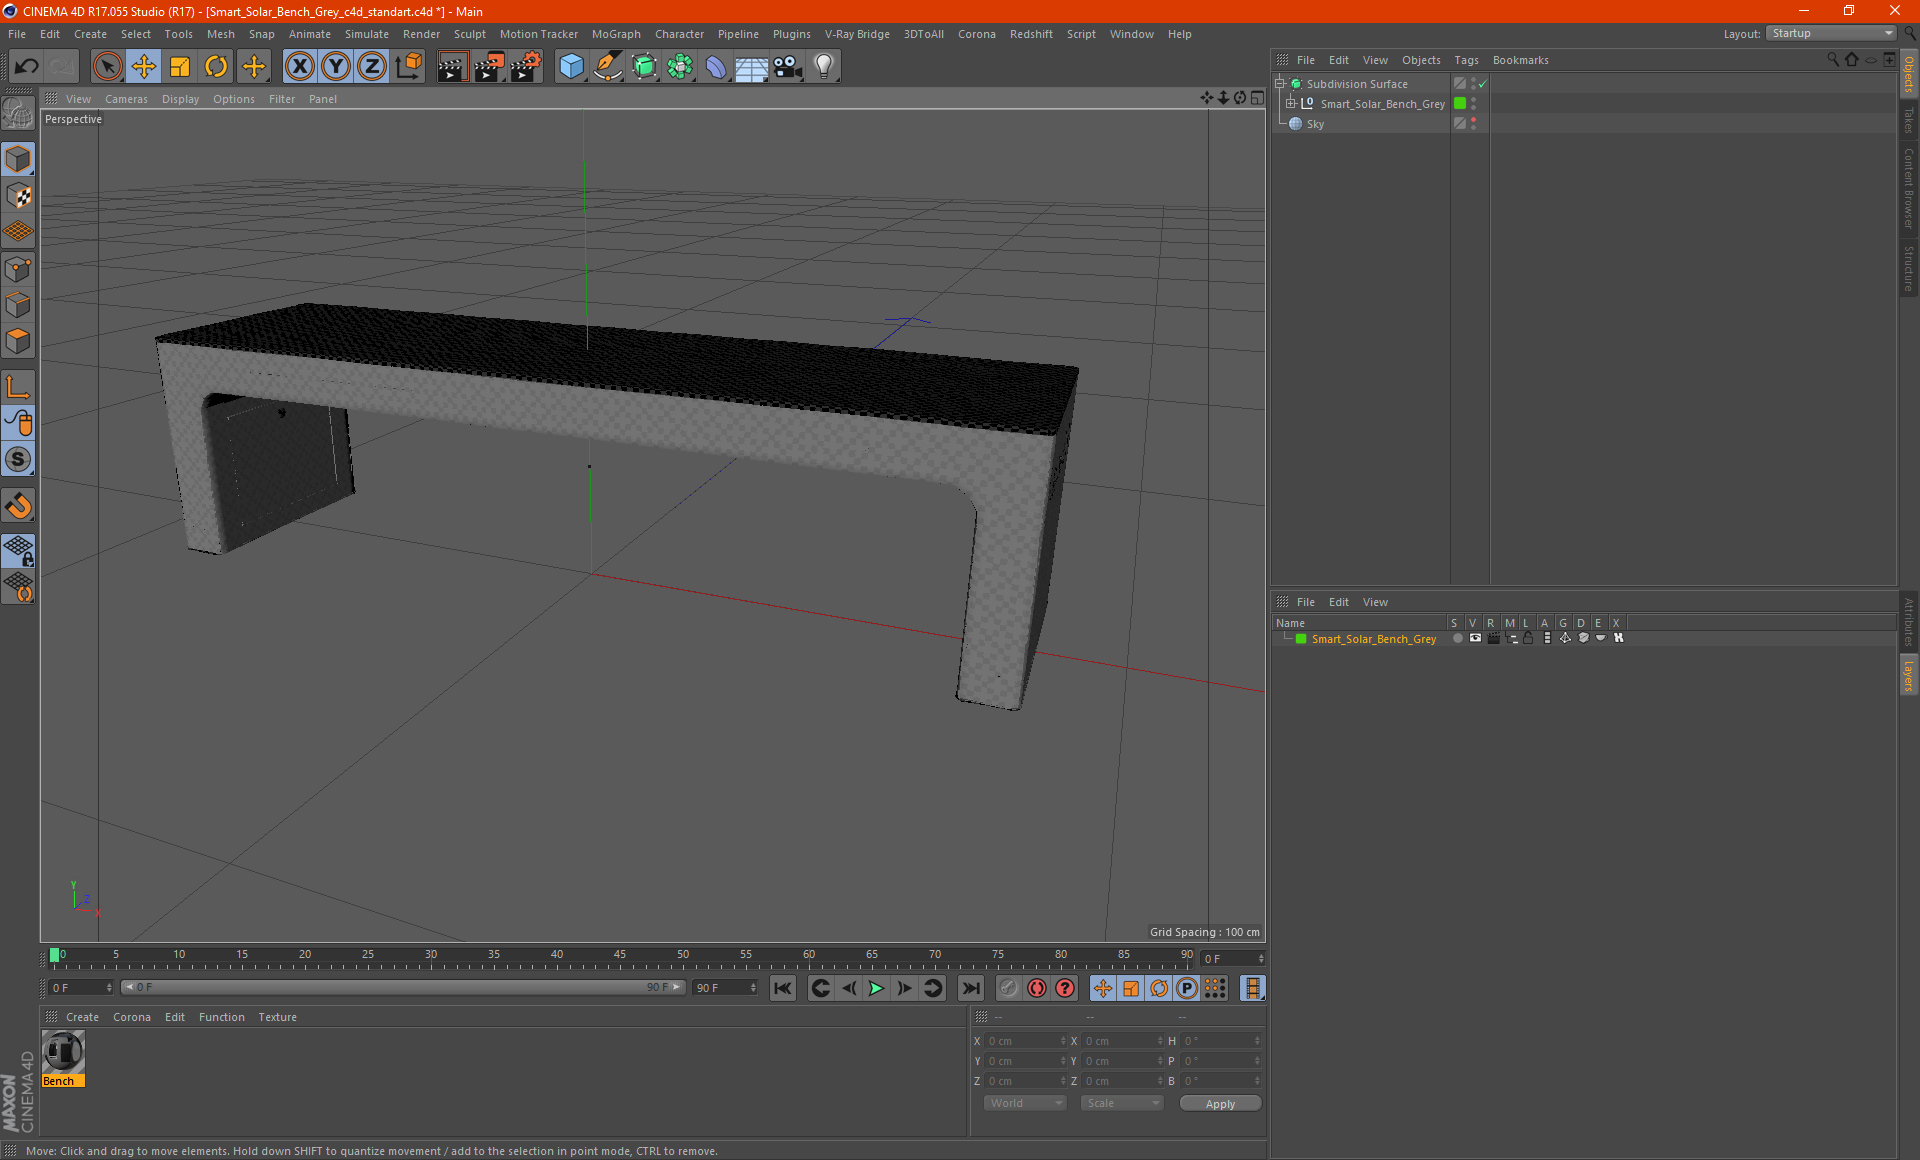Open the viewport Cameras menu

126,99
